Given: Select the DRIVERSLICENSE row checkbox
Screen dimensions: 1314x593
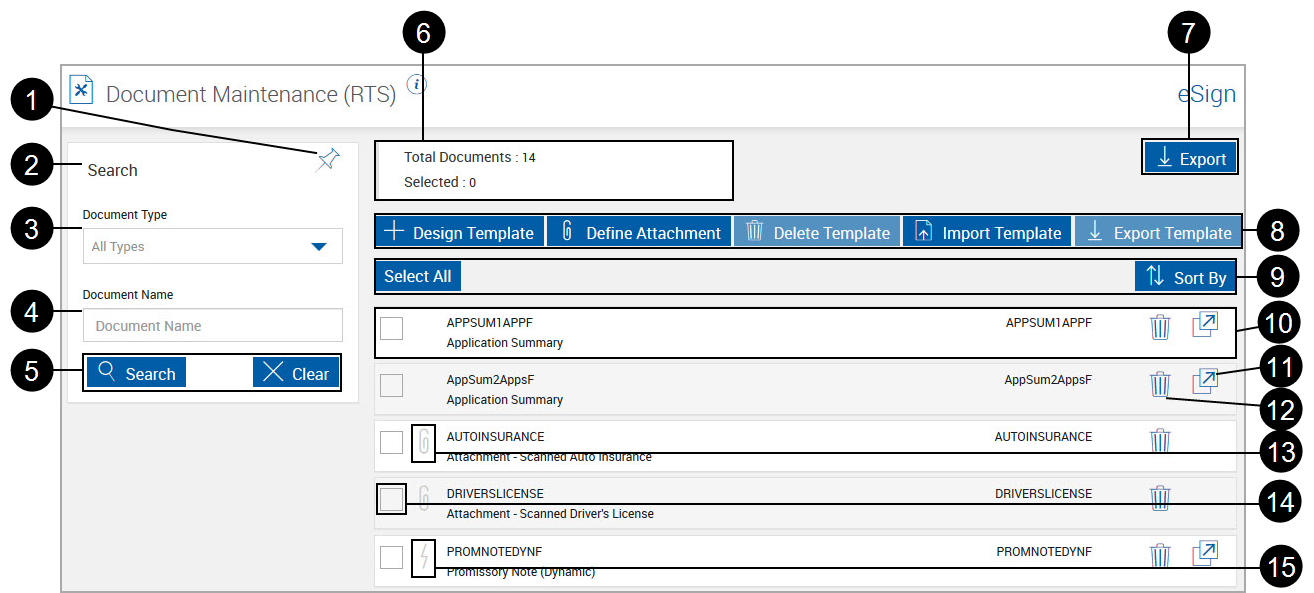Looking at the screenshot, I should [391, 499].
